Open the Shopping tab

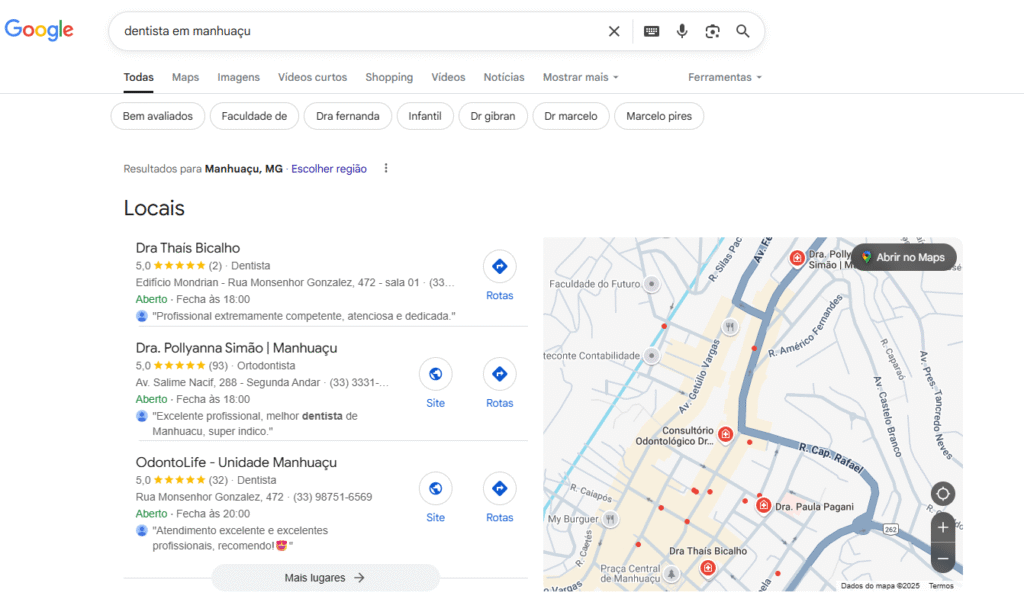(x=389, y=77)
